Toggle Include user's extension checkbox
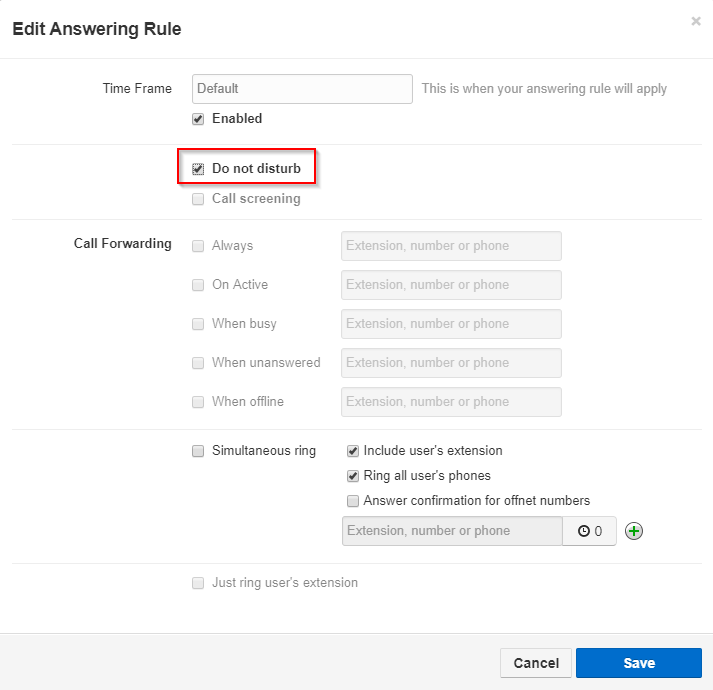Screen dimensions: 713x690 pos(353,451)
